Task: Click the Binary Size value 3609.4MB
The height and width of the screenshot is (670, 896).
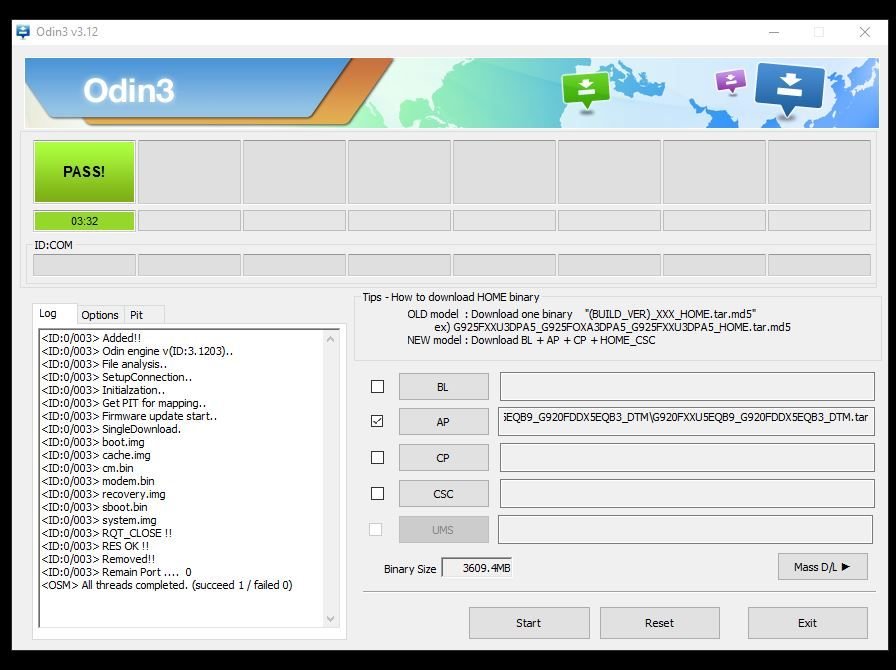Action: (477, 568)
